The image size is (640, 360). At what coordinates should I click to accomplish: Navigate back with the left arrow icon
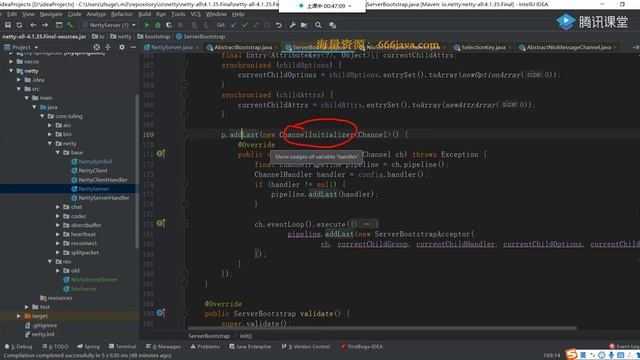[x=33, y=25]
